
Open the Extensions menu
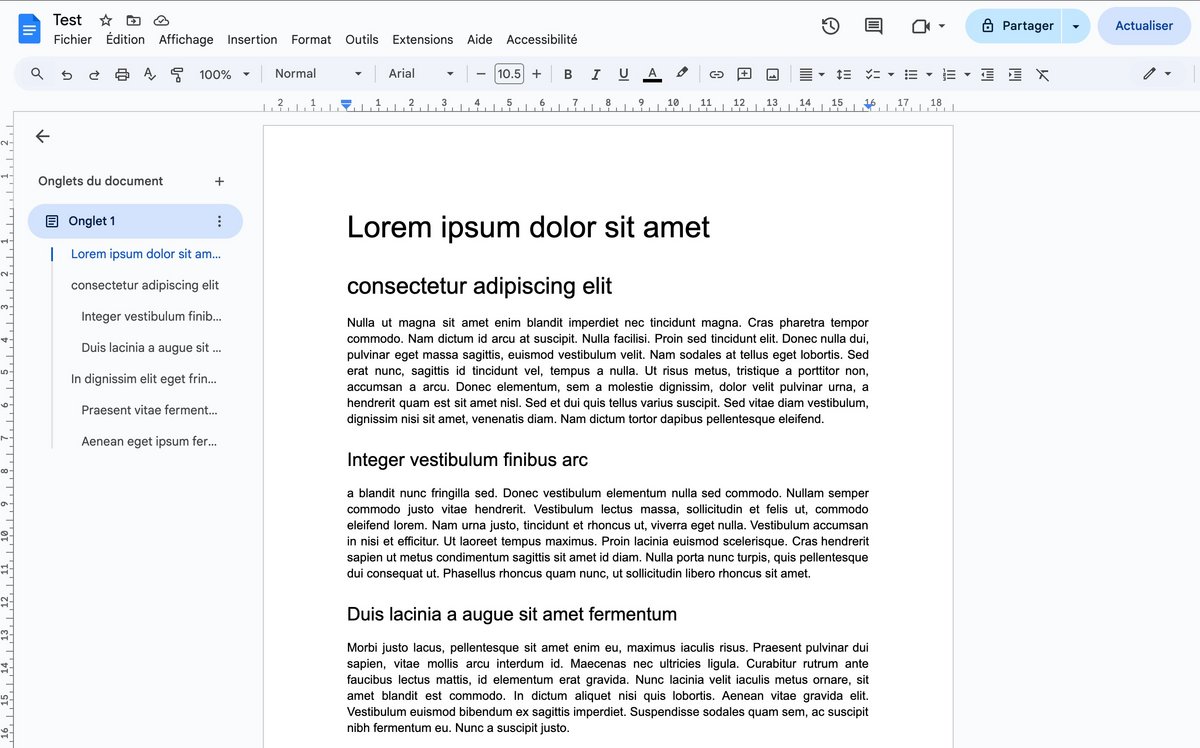click(x=422, y=40)
